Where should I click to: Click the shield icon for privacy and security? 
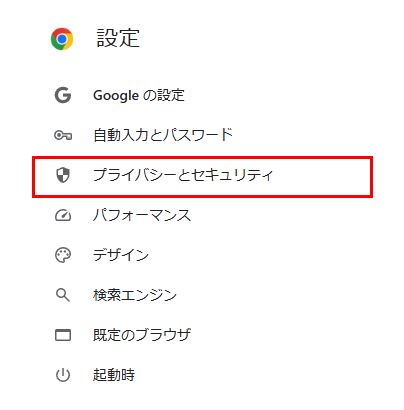pyautogui.click(x=63, y=175)
